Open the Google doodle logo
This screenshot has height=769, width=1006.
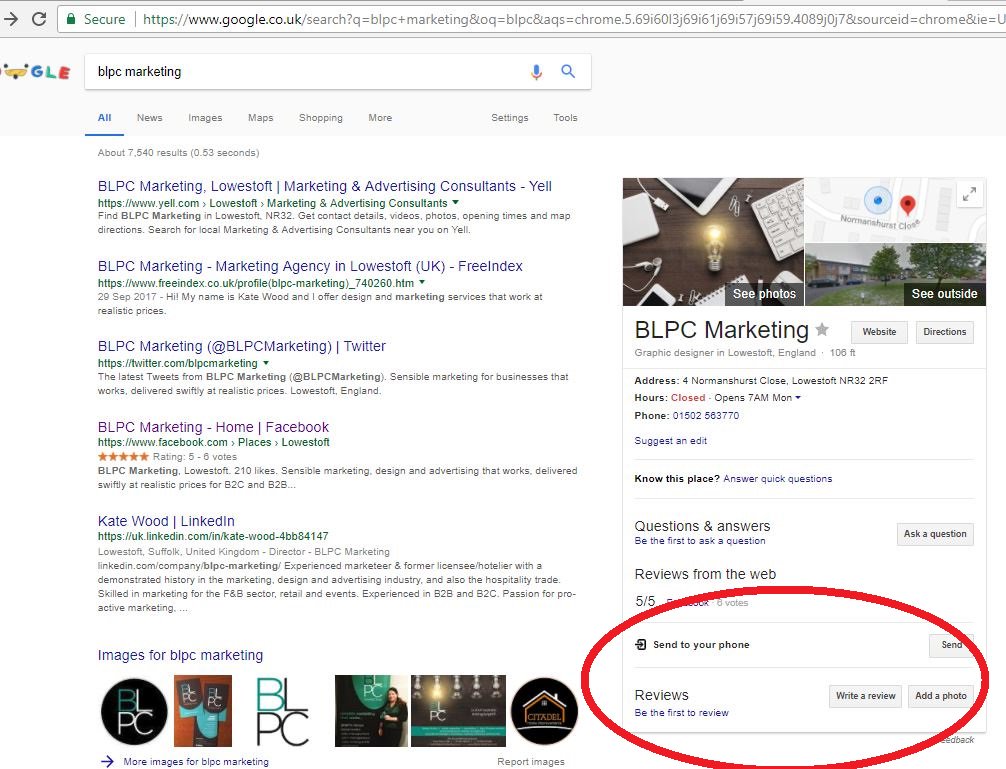coord(35,71)
